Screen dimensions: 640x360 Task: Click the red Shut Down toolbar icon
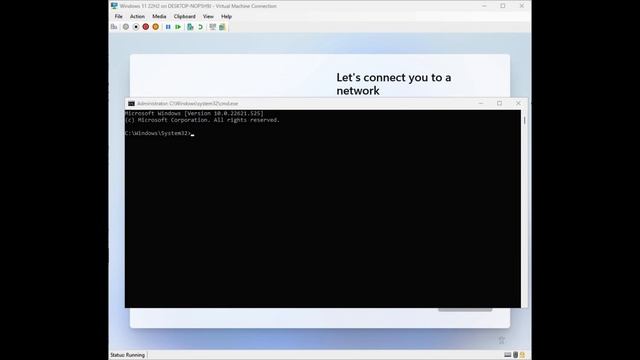tap(146, 27)
